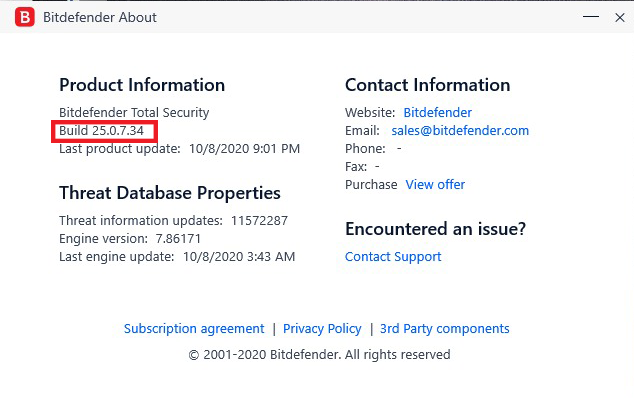
Task: Open the Subscription agreement link
Action: [x=194, y=329]
